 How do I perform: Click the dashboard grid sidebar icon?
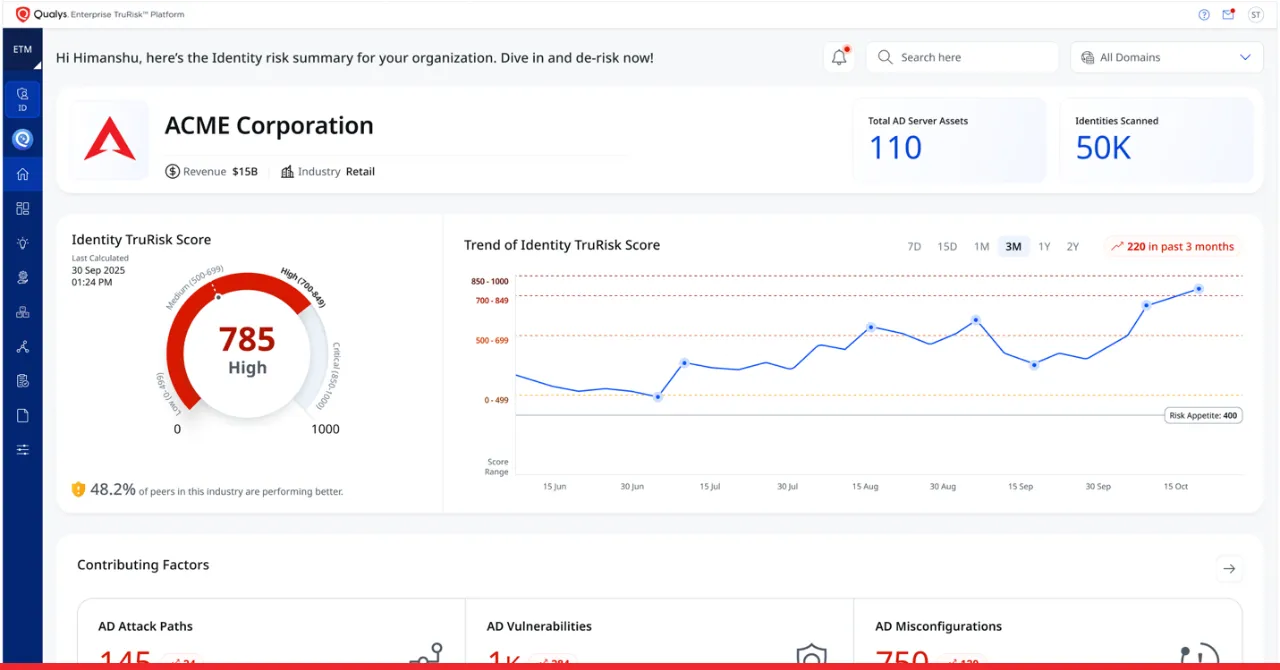point(22,209)
